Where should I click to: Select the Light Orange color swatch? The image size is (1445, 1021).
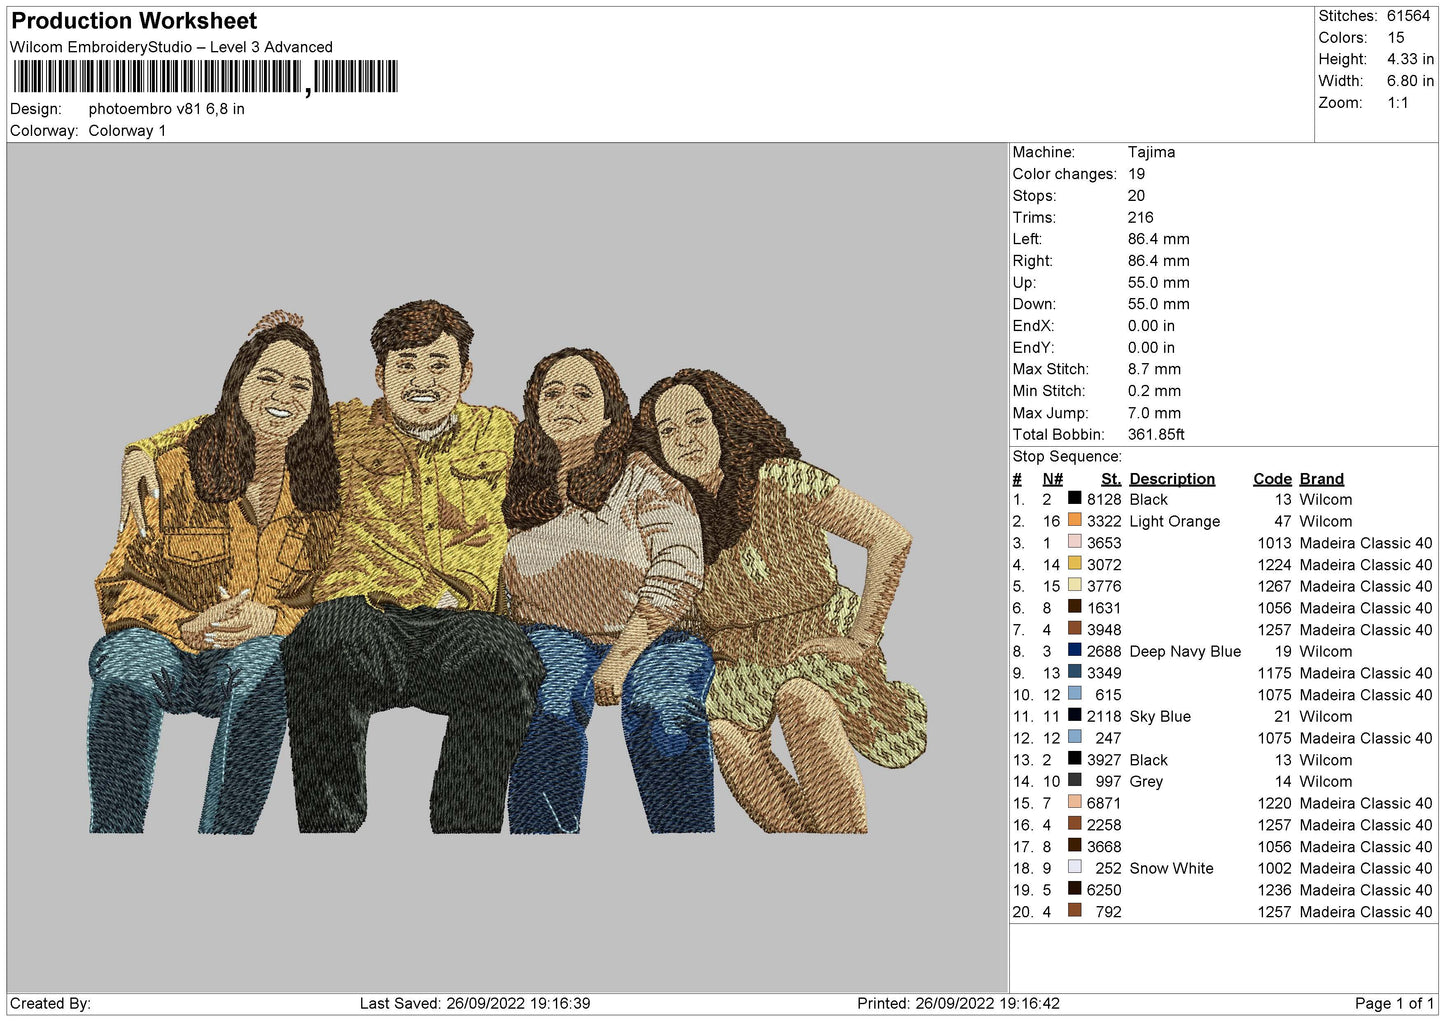click(1074, 520)
